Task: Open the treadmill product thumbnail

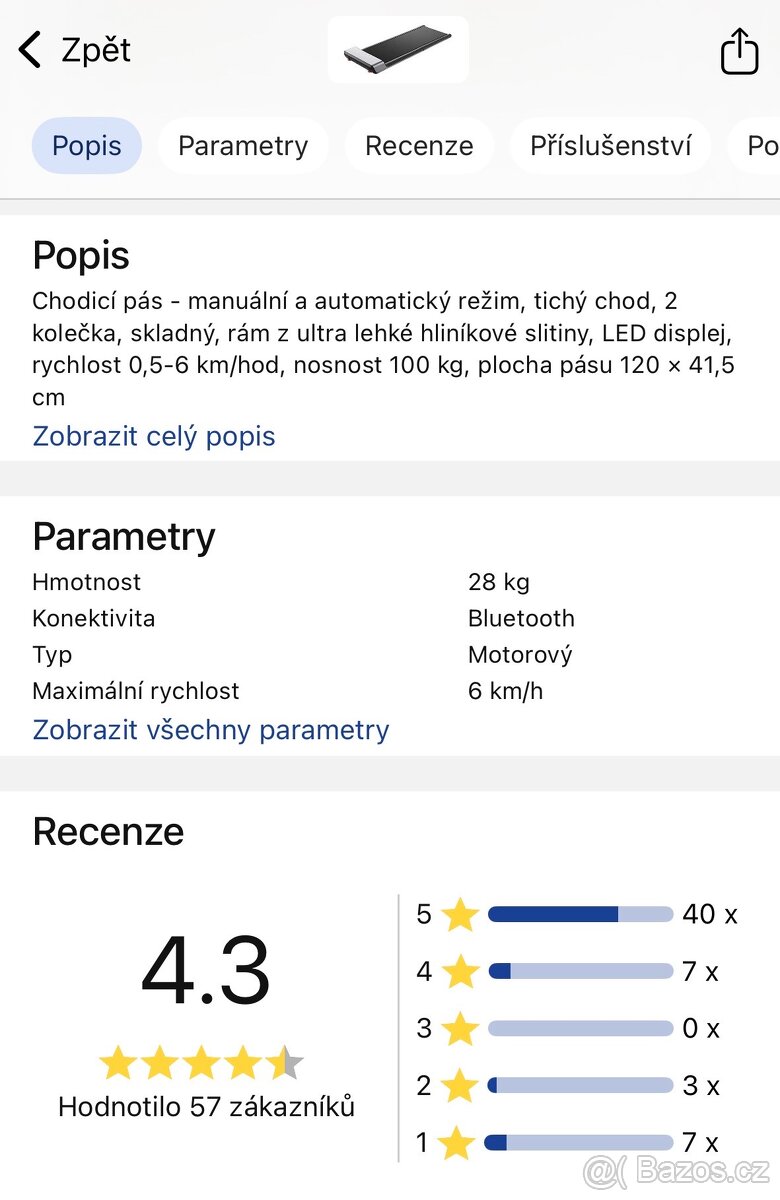Action: (x=398, y=49)
